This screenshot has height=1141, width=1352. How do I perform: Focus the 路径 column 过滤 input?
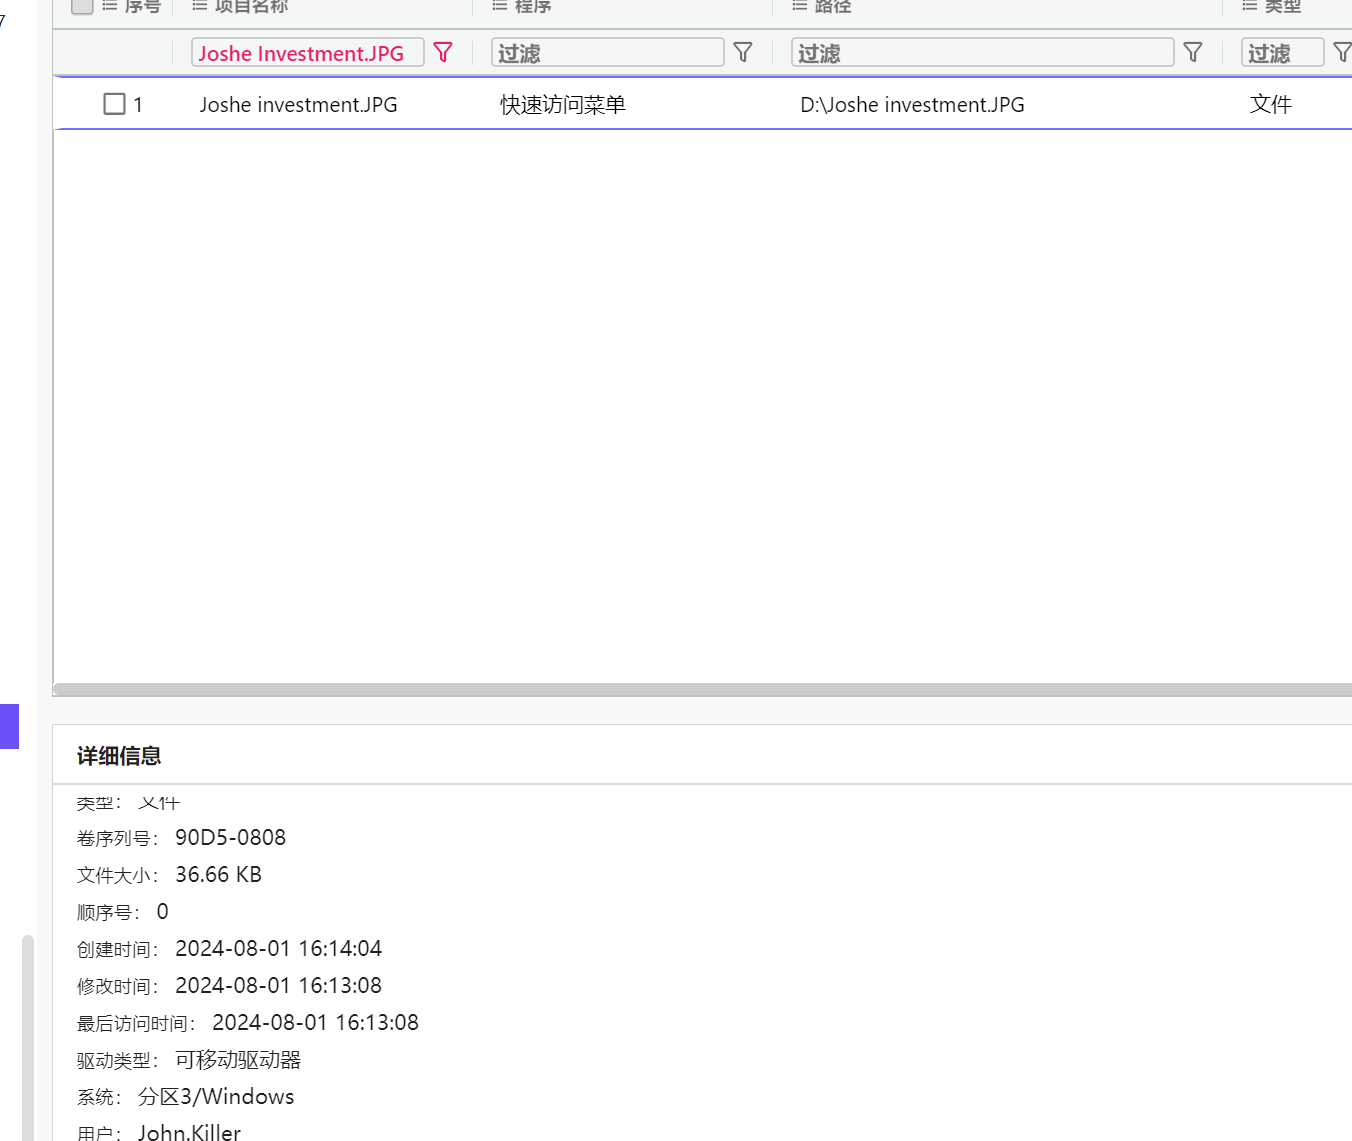(983, 53)
